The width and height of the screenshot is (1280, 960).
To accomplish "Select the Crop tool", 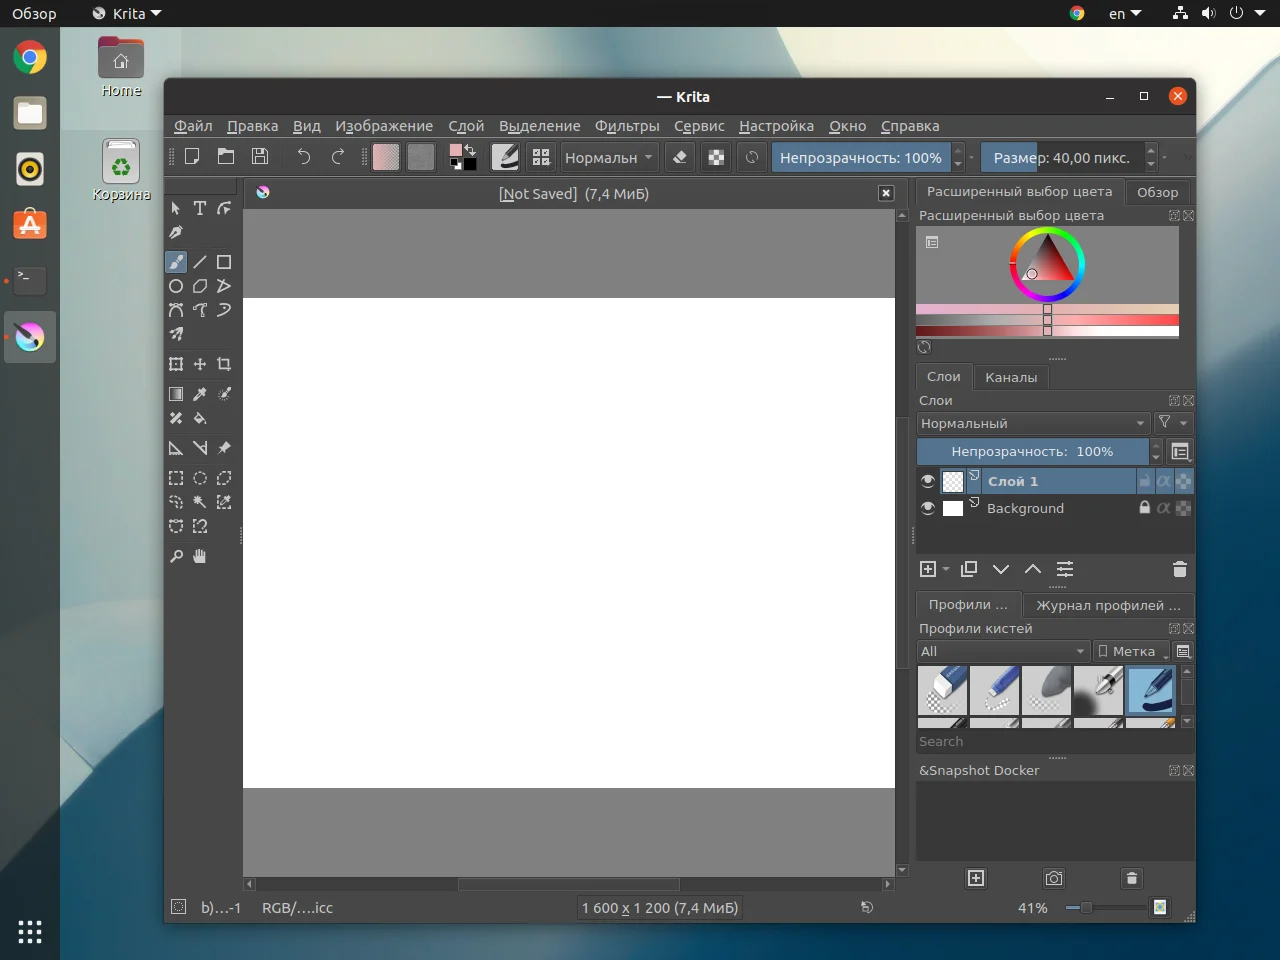I will pyautogui.click(x=224, y=364).
